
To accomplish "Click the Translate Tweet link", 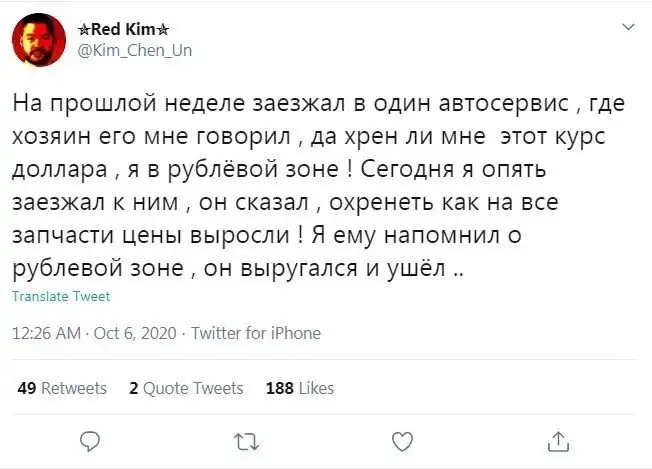I will [x=61, y=297].
